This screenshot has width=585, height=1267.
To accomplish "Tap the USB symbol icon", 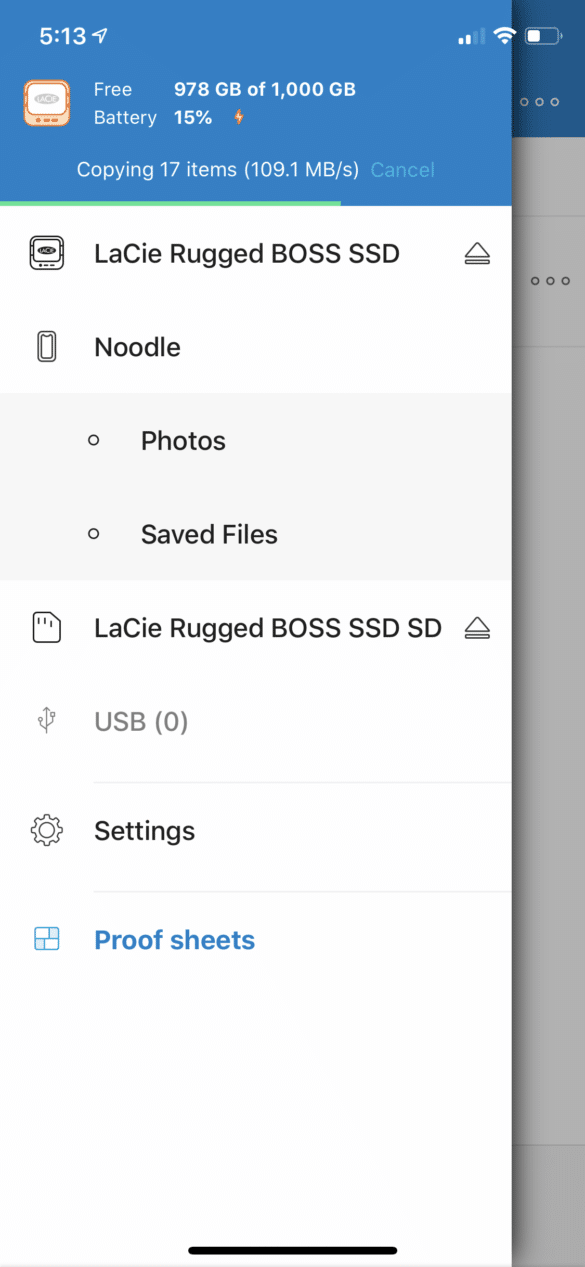I will (x=47, y=721).
